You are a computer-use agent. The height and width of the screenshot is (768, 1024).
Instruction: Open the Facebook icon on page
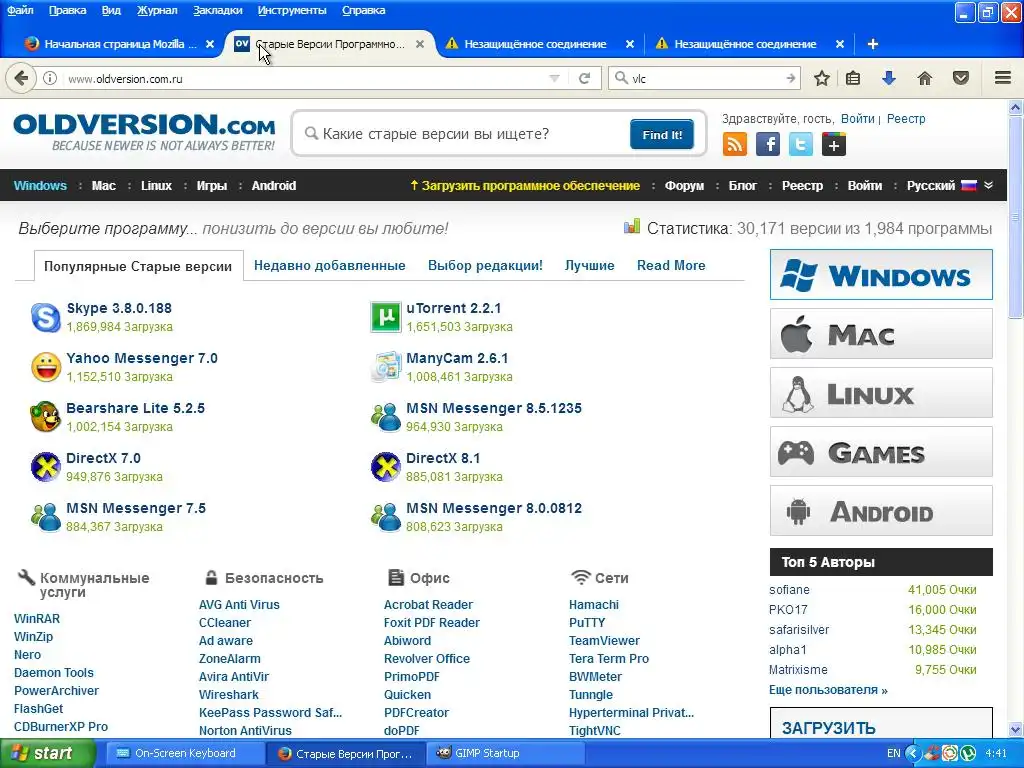point(768,144)
